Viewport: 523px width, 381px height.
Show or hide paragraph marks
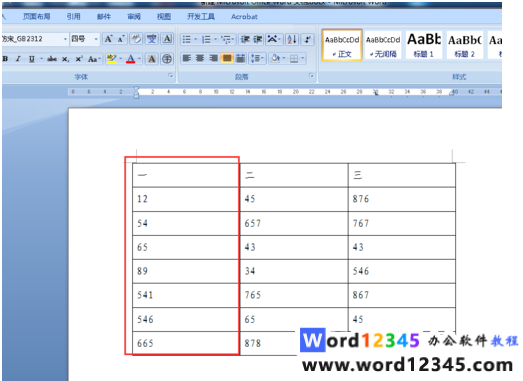pyautogui.click(x=308, y=40)
